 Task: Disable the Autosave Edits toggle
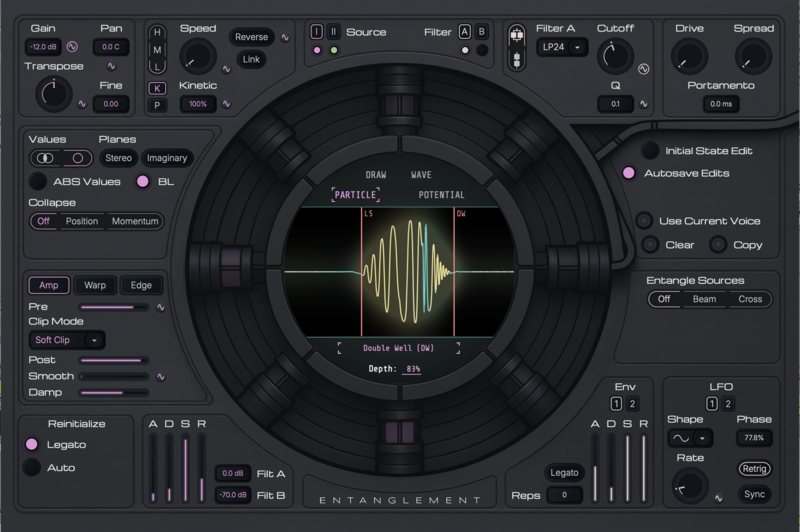pos(628,173)
